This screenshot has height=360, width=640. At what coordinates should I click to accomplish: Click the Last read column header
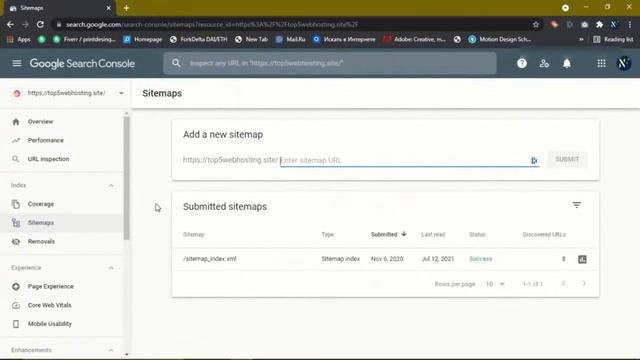(x=433, y=234)
